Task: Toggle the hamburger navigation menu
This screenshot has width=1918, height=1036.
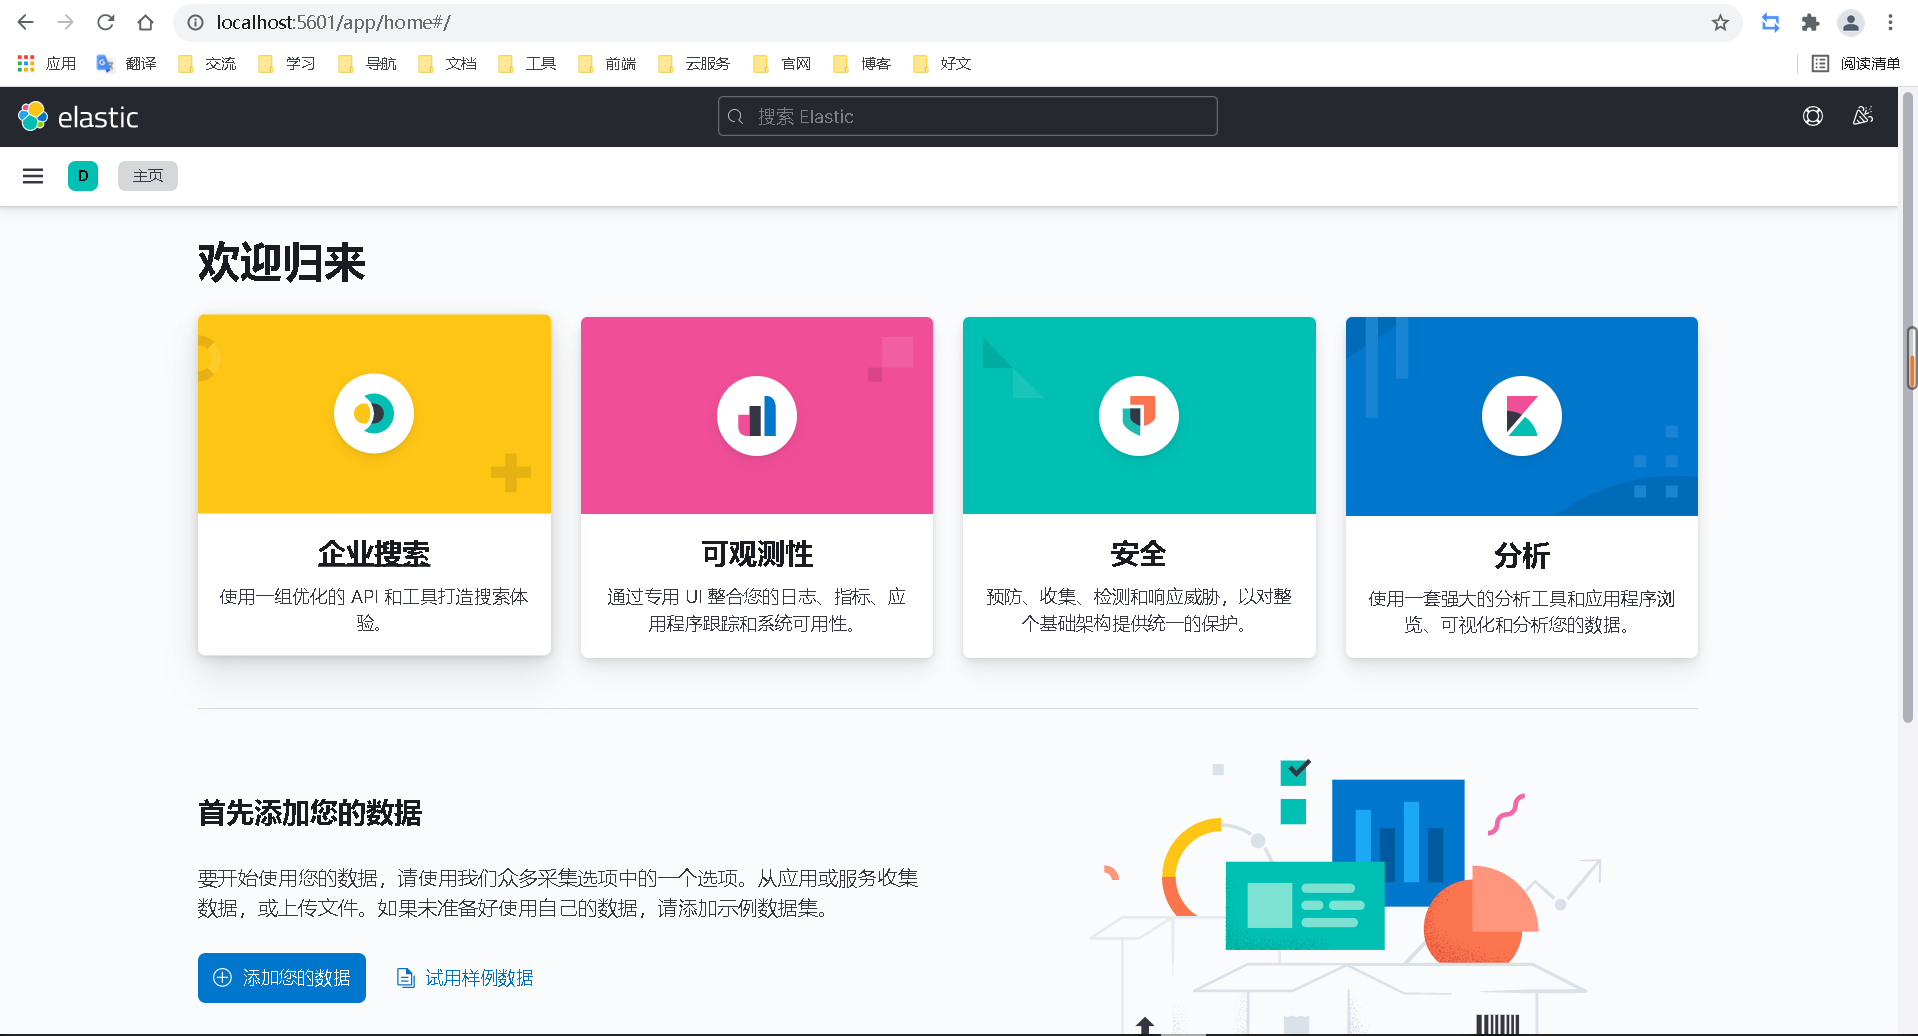Action: (x=33, y=176)
